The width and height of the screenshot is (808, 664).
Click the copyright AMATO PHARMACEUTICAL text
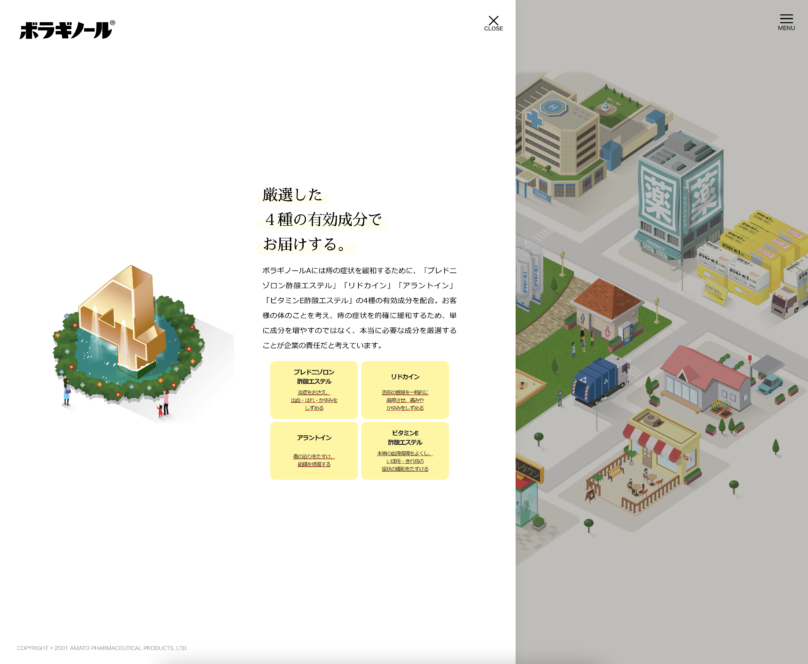coord(102,648)
